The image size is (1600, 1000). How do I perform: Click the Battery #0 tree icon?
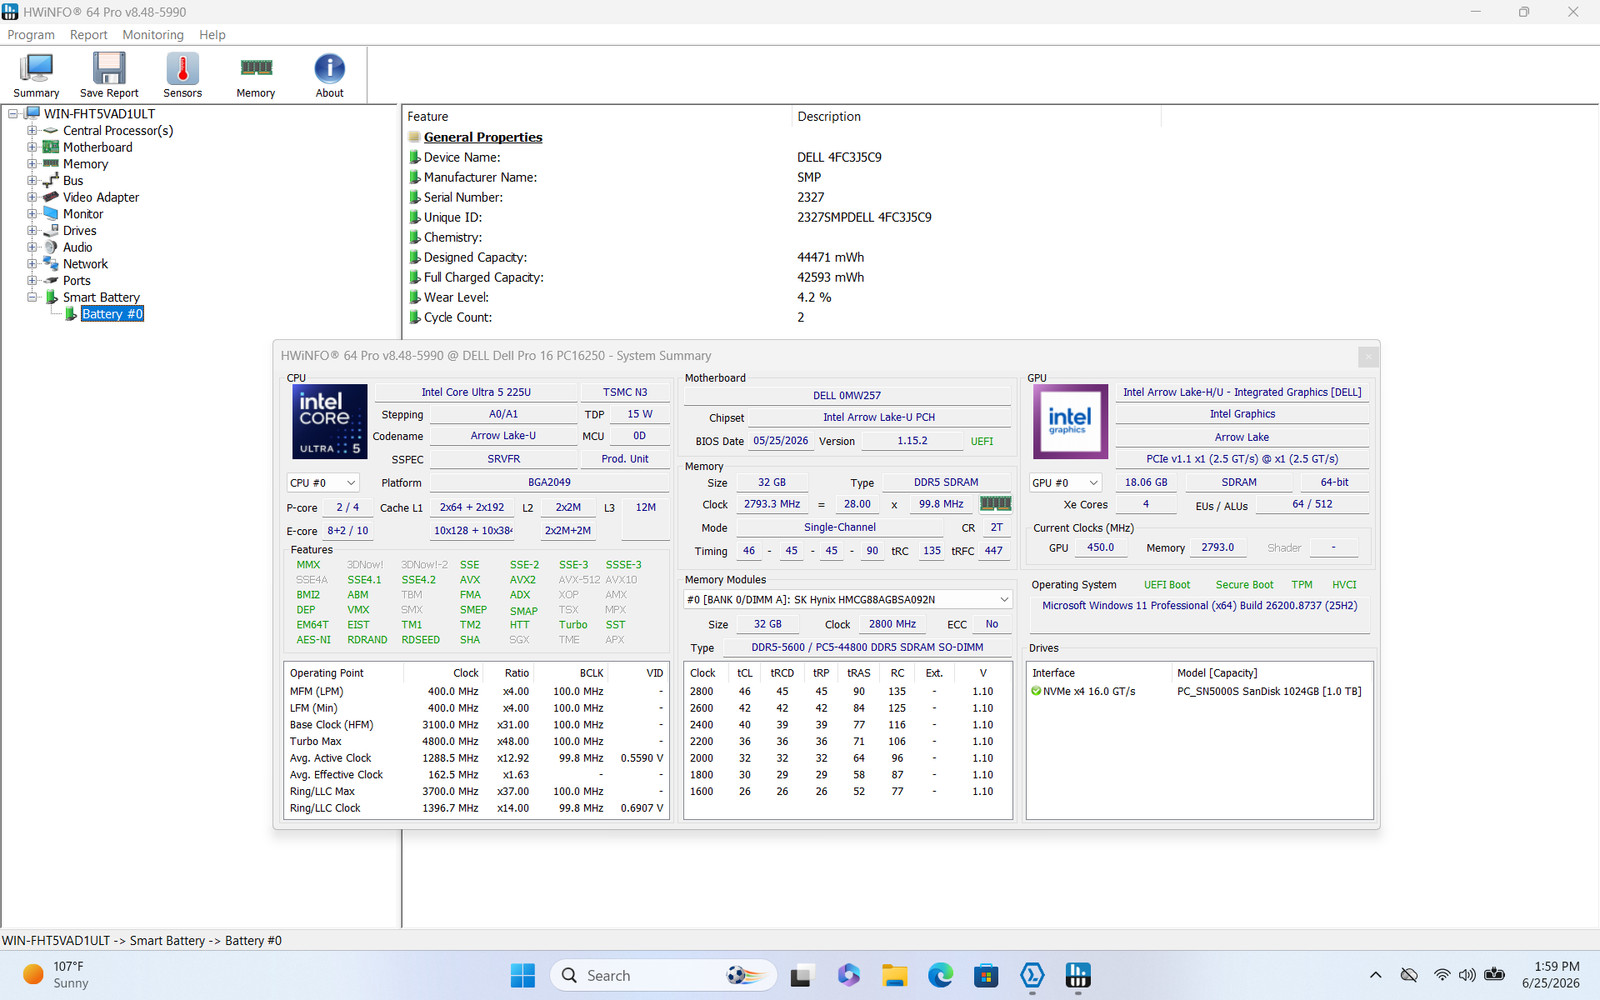71,314
